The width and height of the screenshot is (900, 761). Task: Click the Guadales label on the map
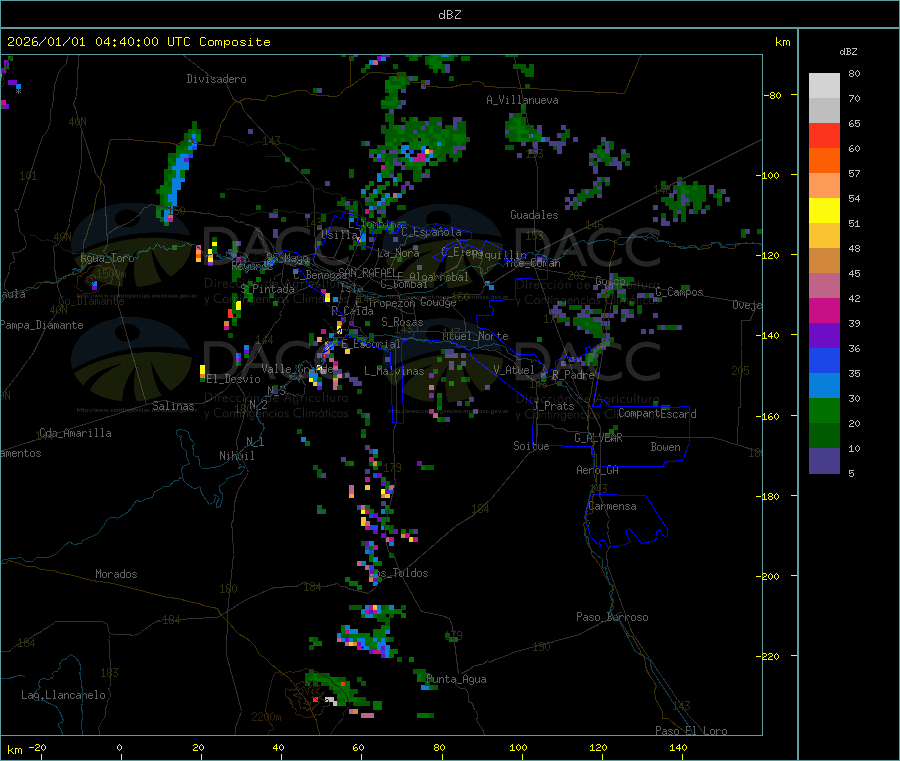[534, 215]
